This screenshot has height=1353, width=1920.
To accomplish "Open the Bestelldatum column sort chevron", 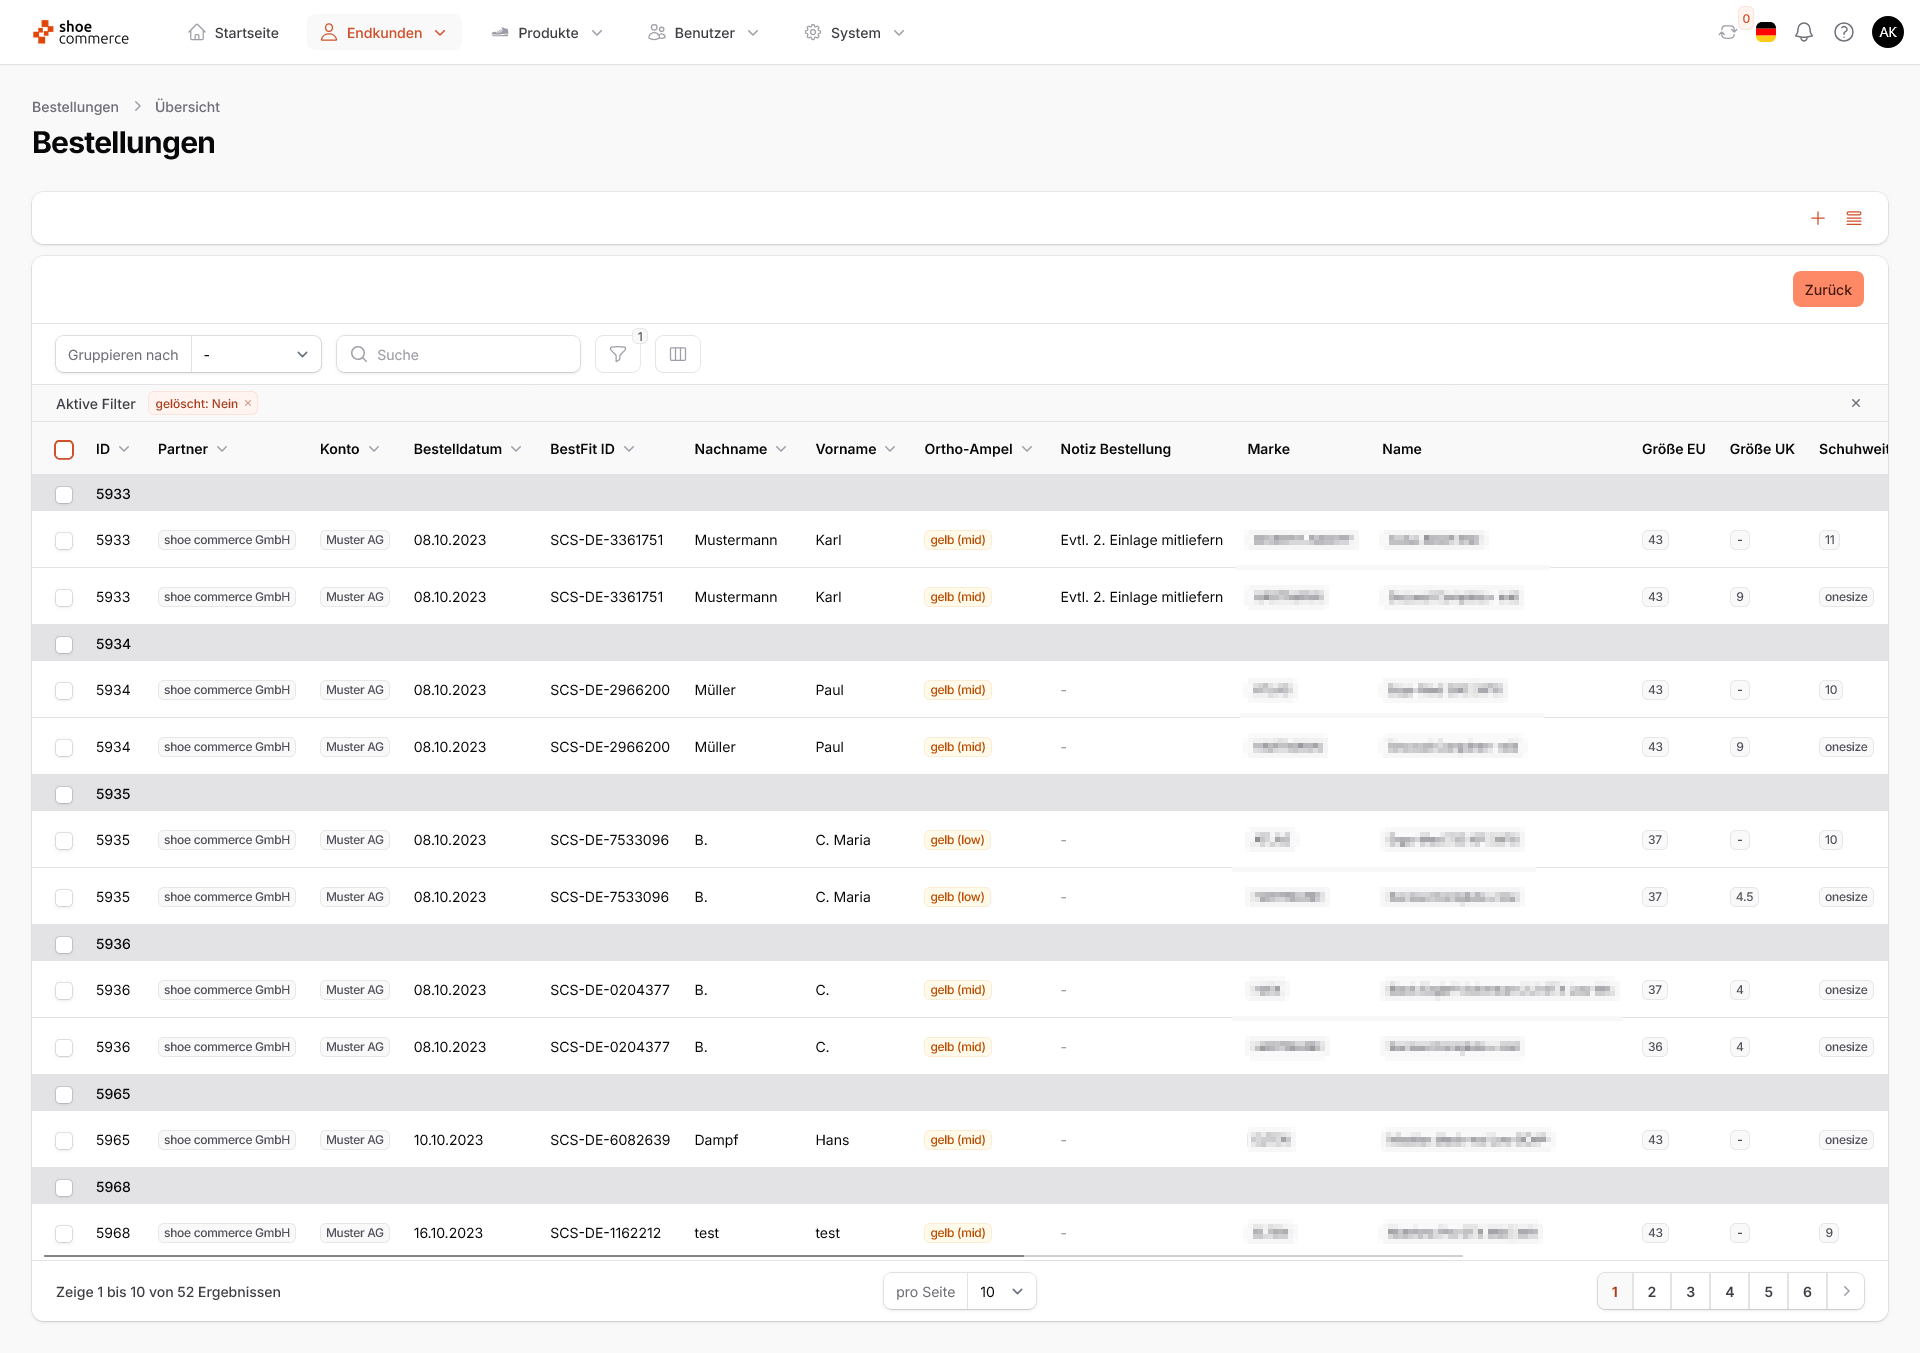I will pyautogui.click(x=516, y=449).
